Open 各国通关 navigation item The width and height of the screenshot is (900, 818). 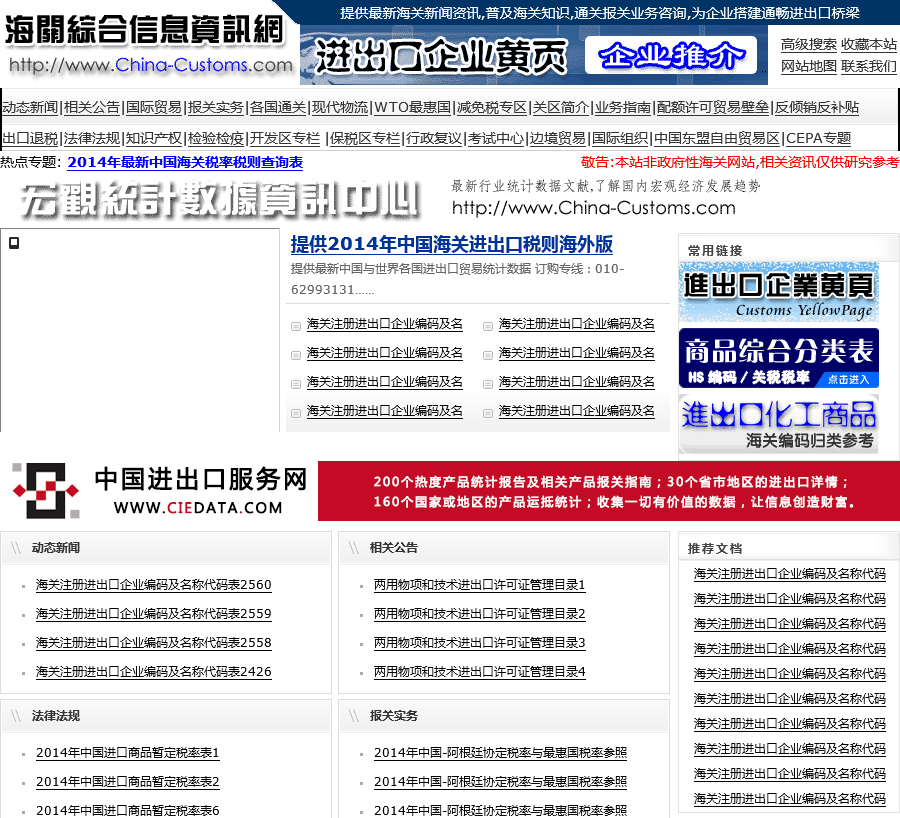[x=278, y=107]
